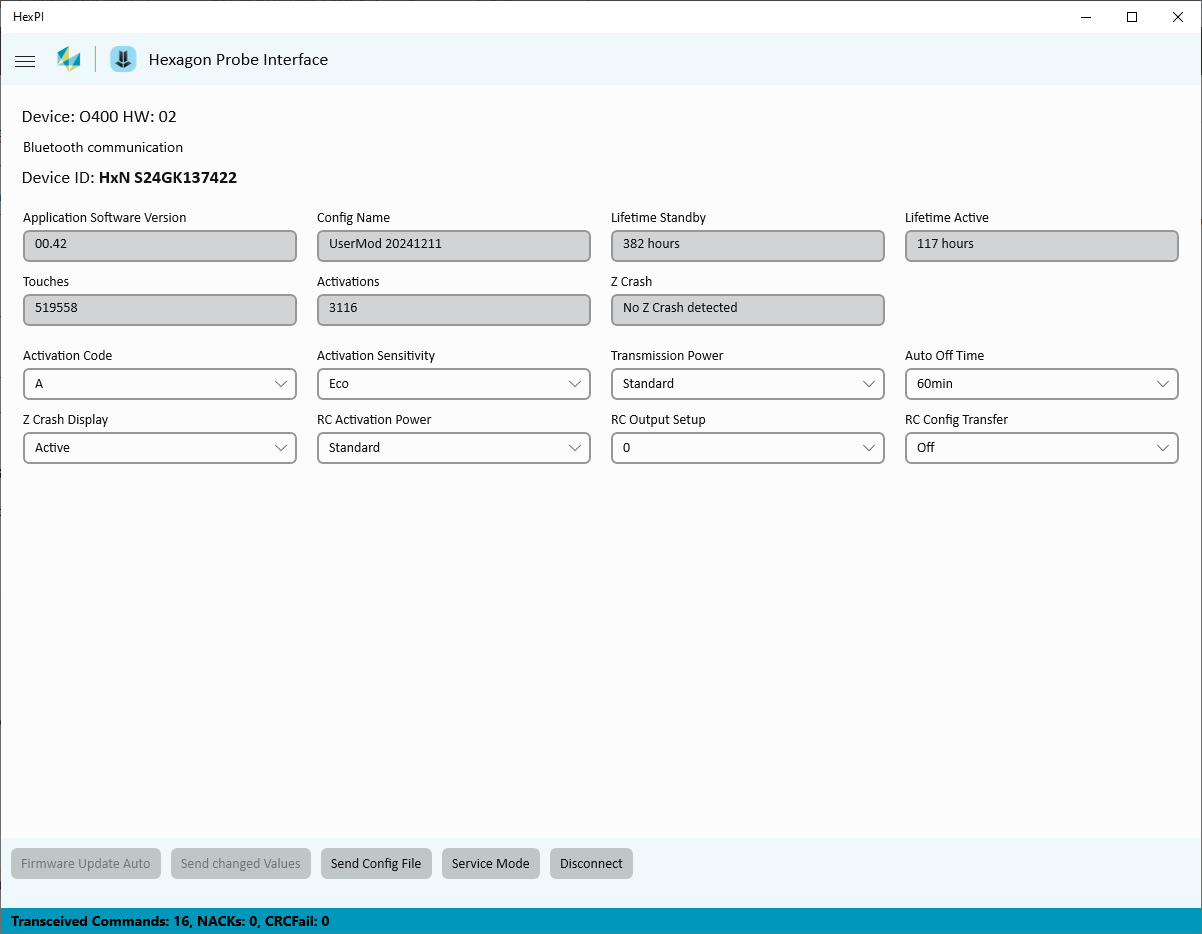Click the Firmware Update Auto button
Image resolution: width=1202 pixels, height=934 pixels.
(x=86, y=864)
